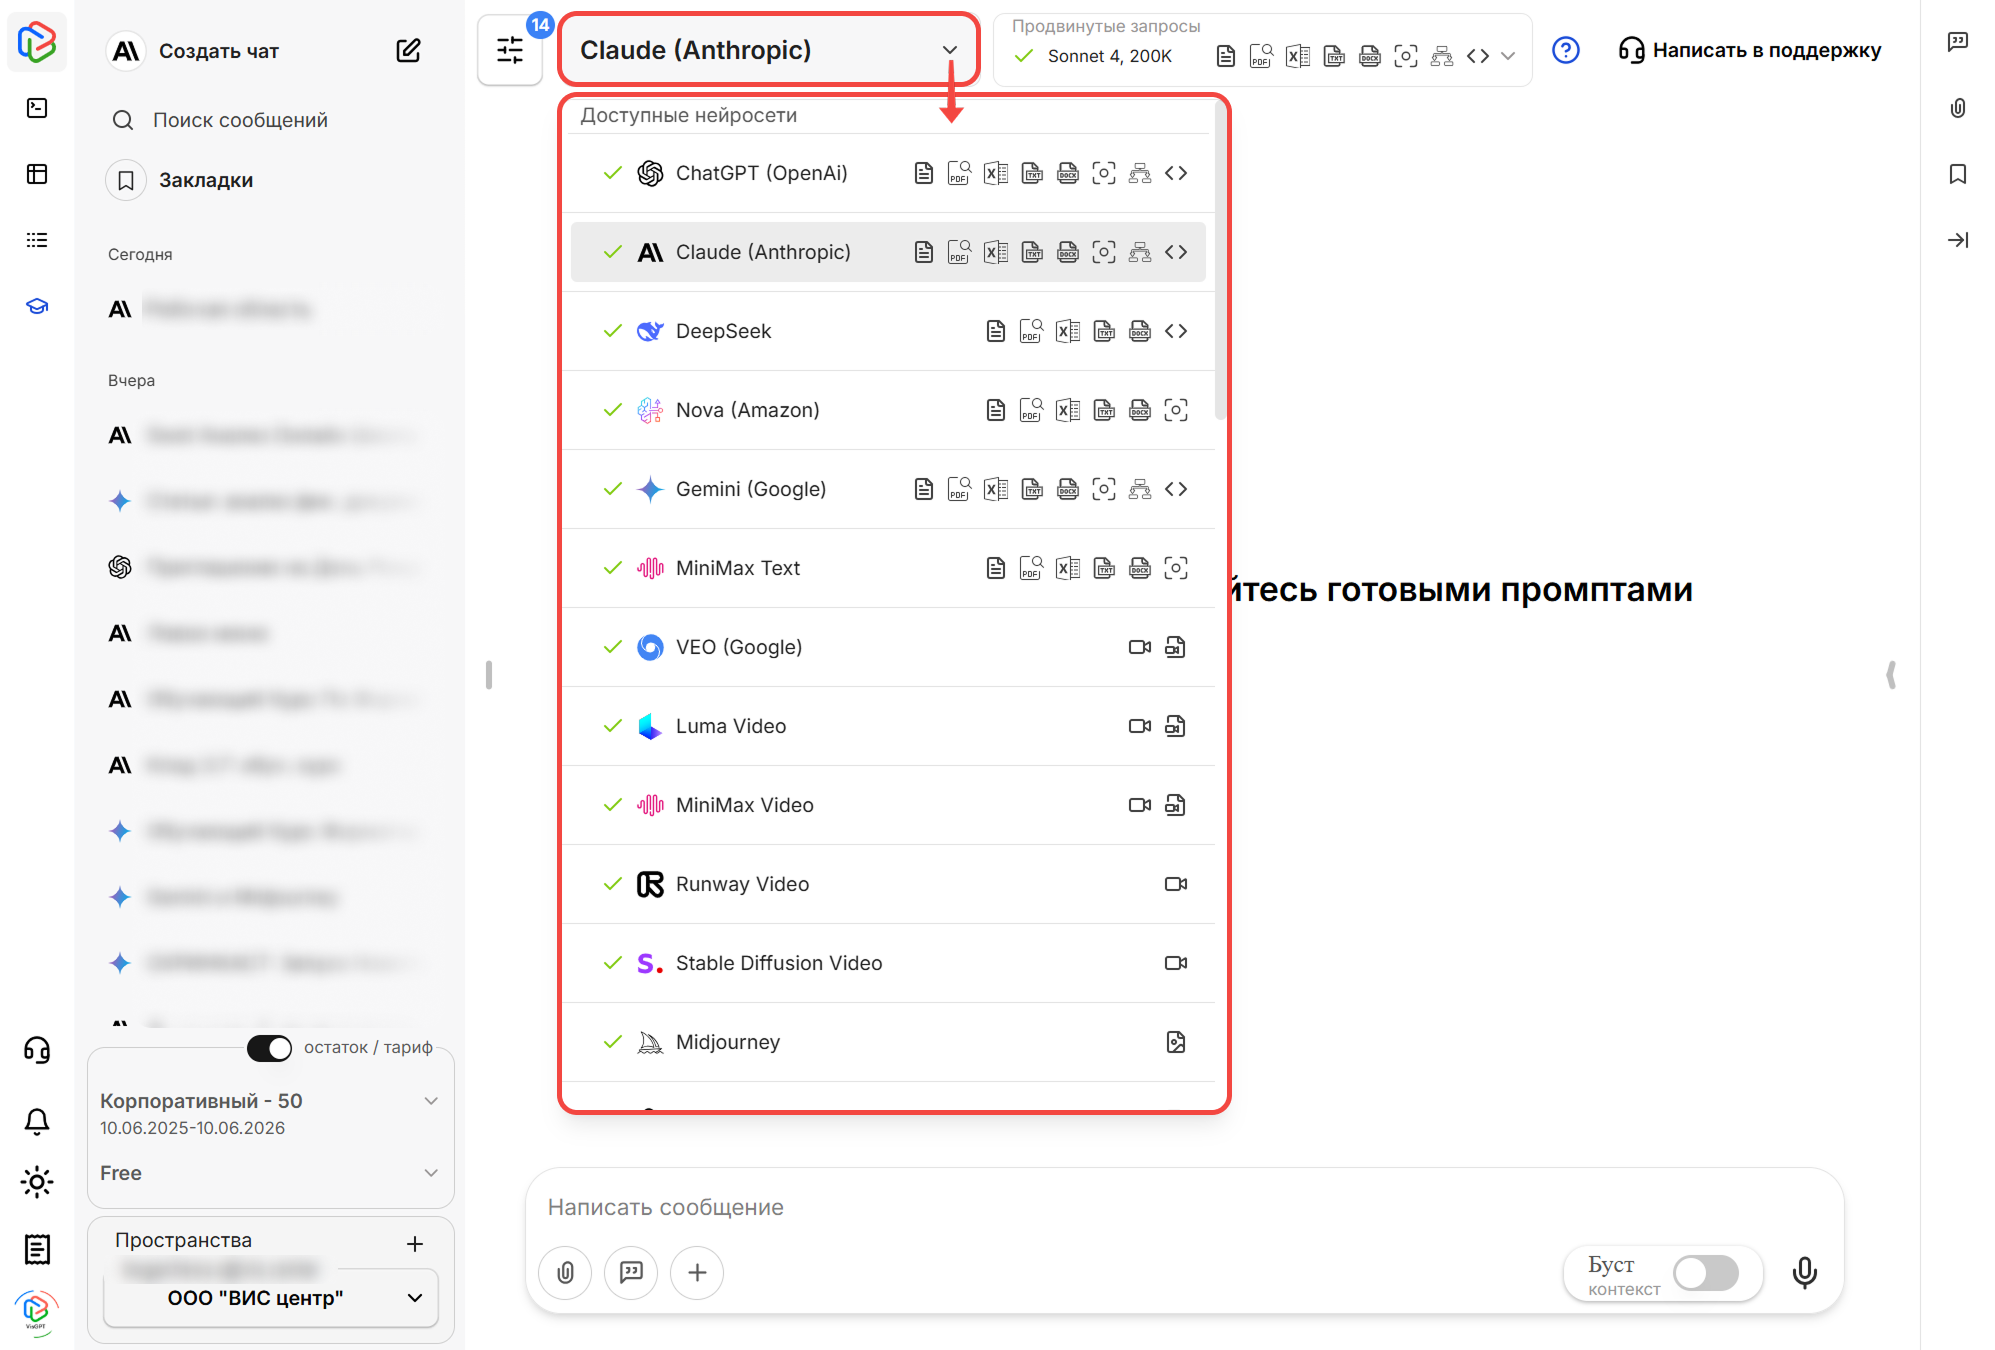Select Nova (Amazon) from the list
The image size is (1995, 1350).
click(888, 410)
